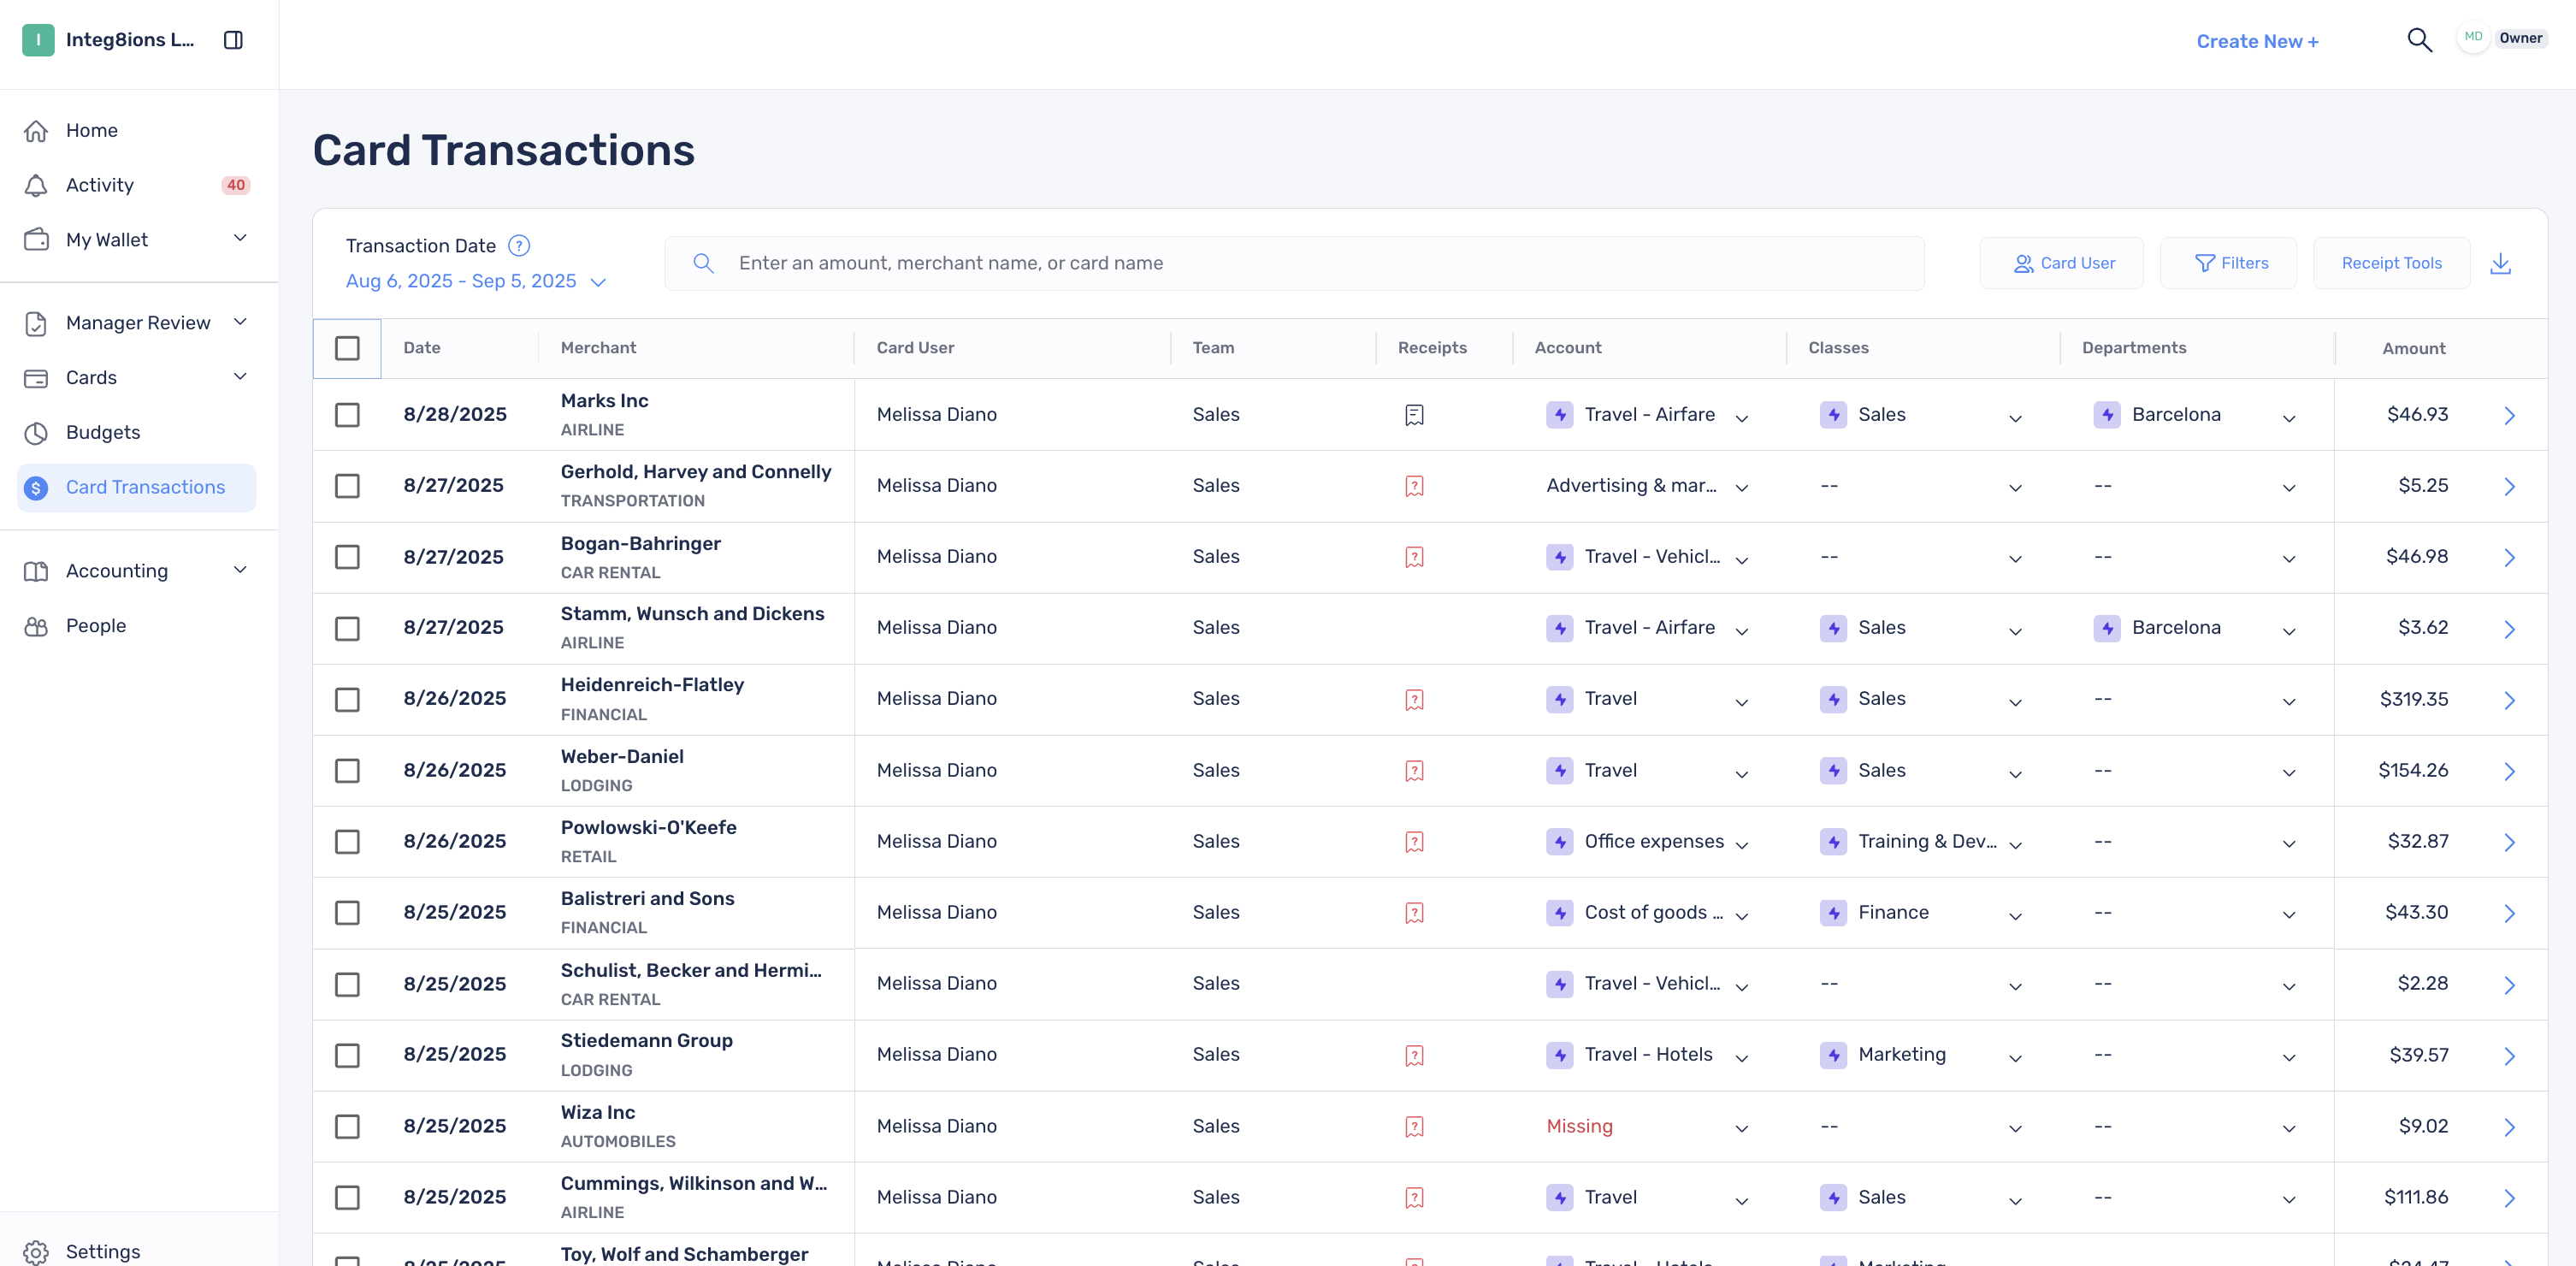Toggle the select-all checkbox in the table header
Image resolution: width=2576 pixels, height=1266 pixels.
(x=347, y=348)
